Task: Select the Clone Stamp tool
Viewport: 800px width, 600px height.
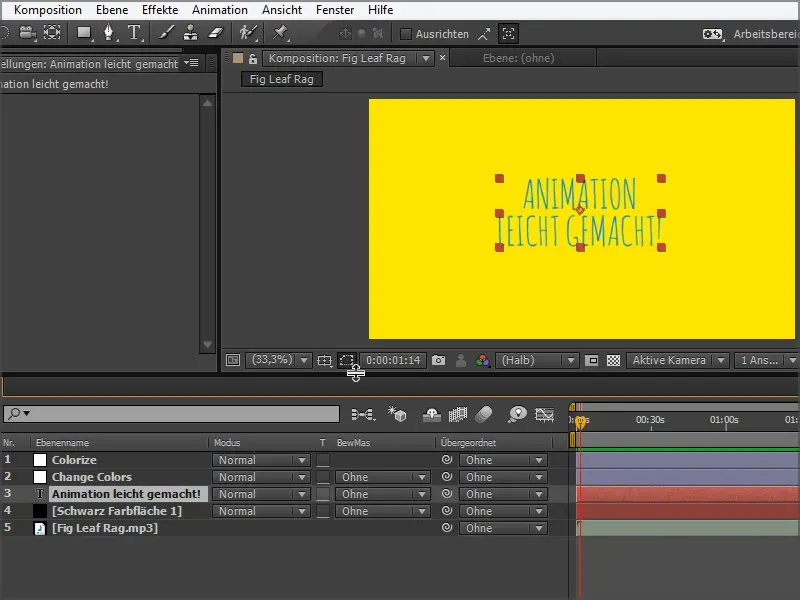Action: point(190,32)
